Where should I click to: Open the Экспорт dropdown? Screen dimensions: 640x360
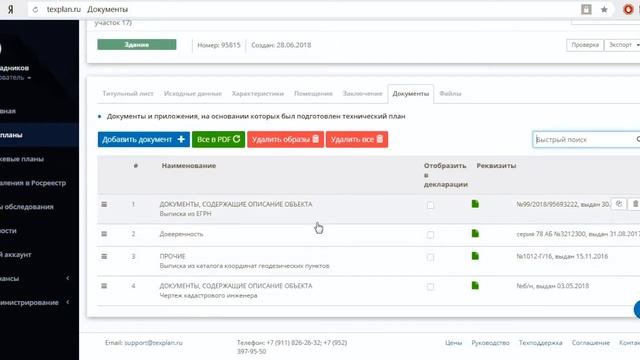pos(622,45)
